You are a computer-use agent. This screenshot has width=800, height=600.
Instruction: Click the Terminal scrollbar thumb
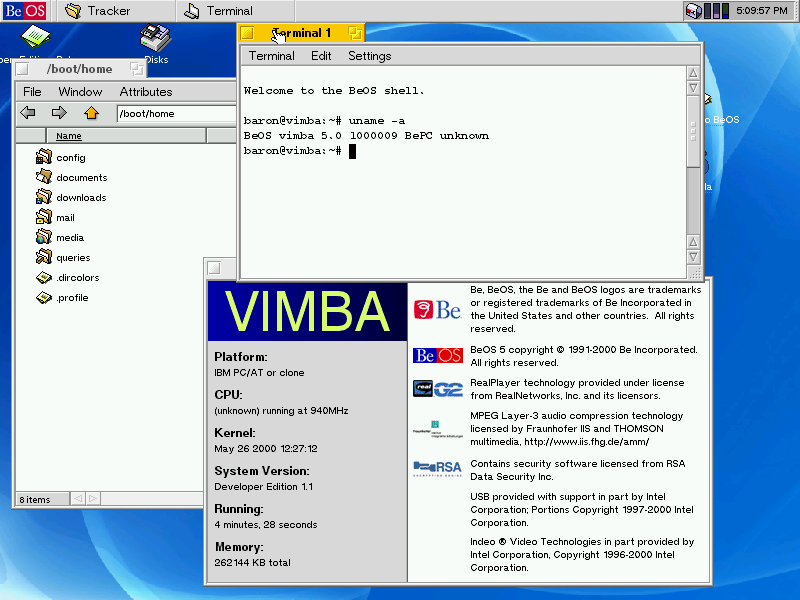693,132
